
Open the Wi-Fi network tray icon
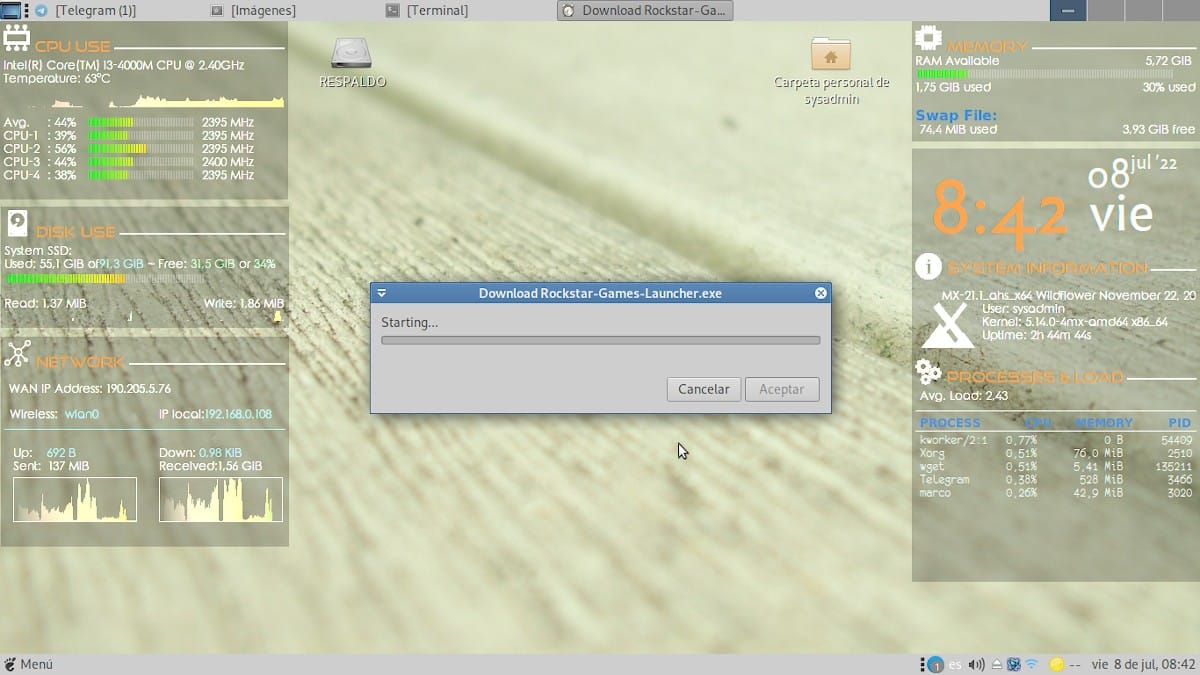[1032, 664]
